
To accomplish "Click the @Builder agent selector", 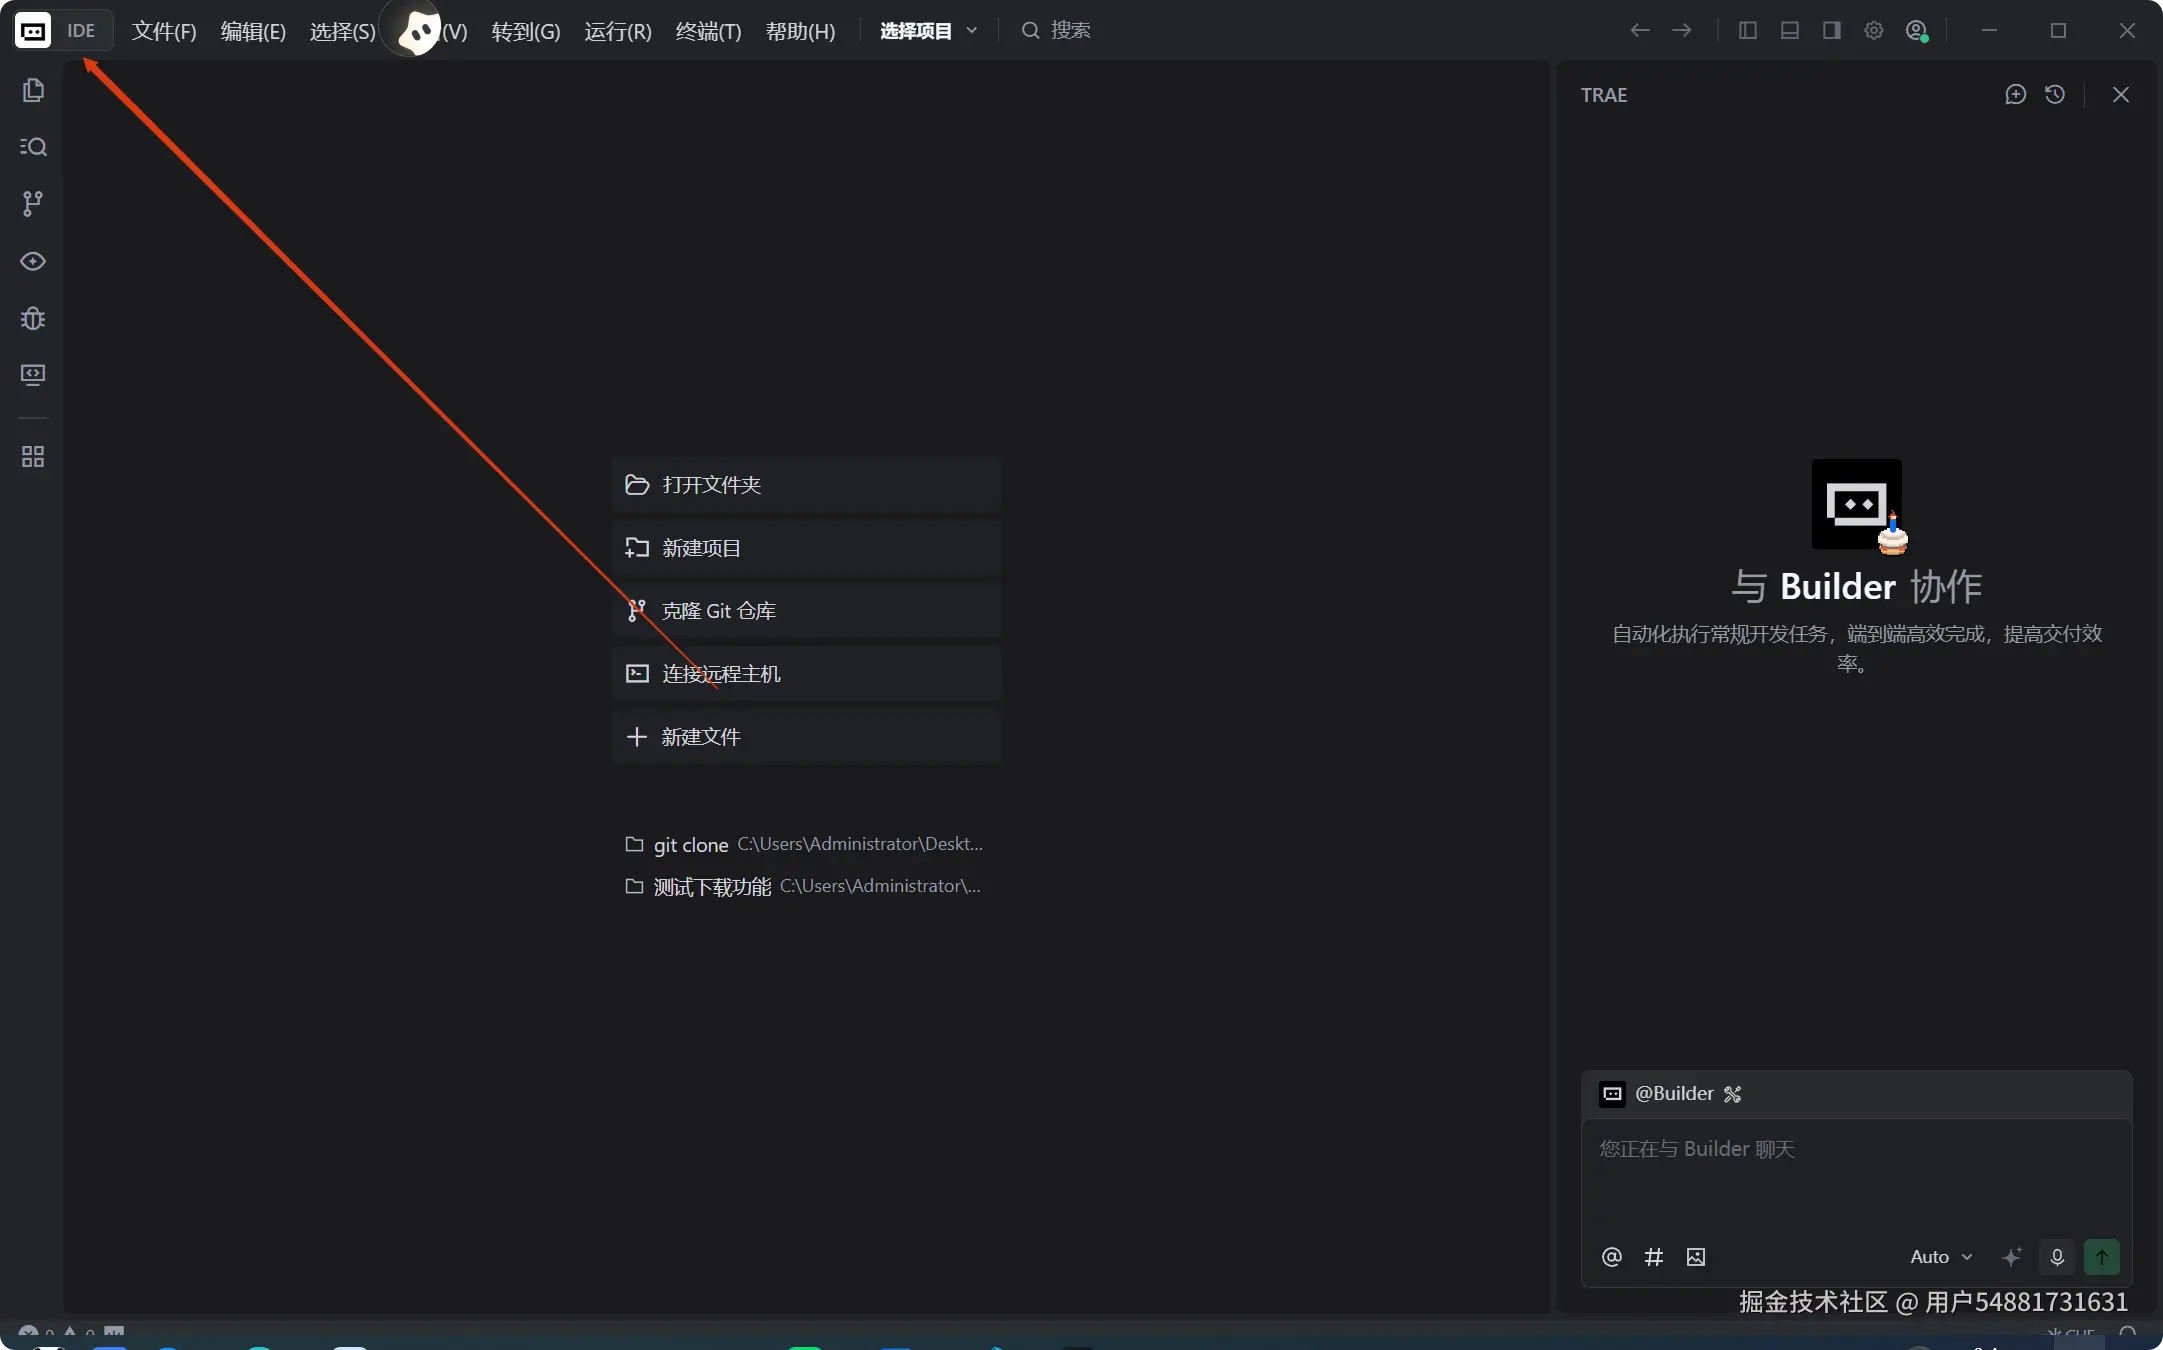I will tap(1672, 1094).
